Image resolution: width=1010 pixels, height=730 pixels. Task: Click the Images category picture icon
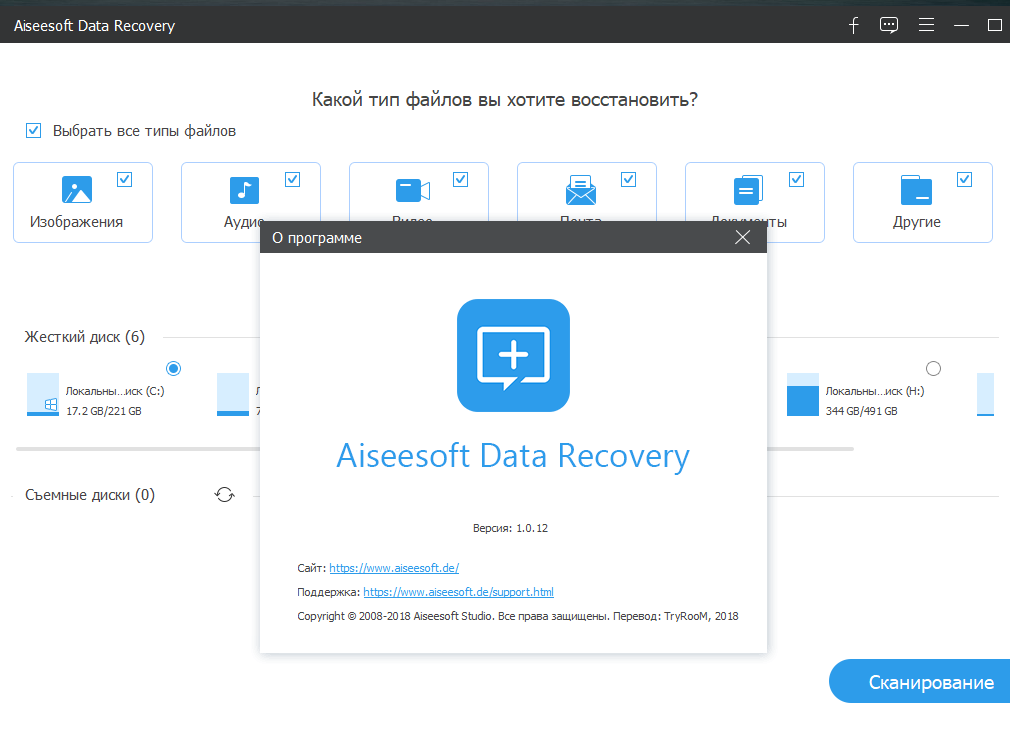tap(77, 190)
